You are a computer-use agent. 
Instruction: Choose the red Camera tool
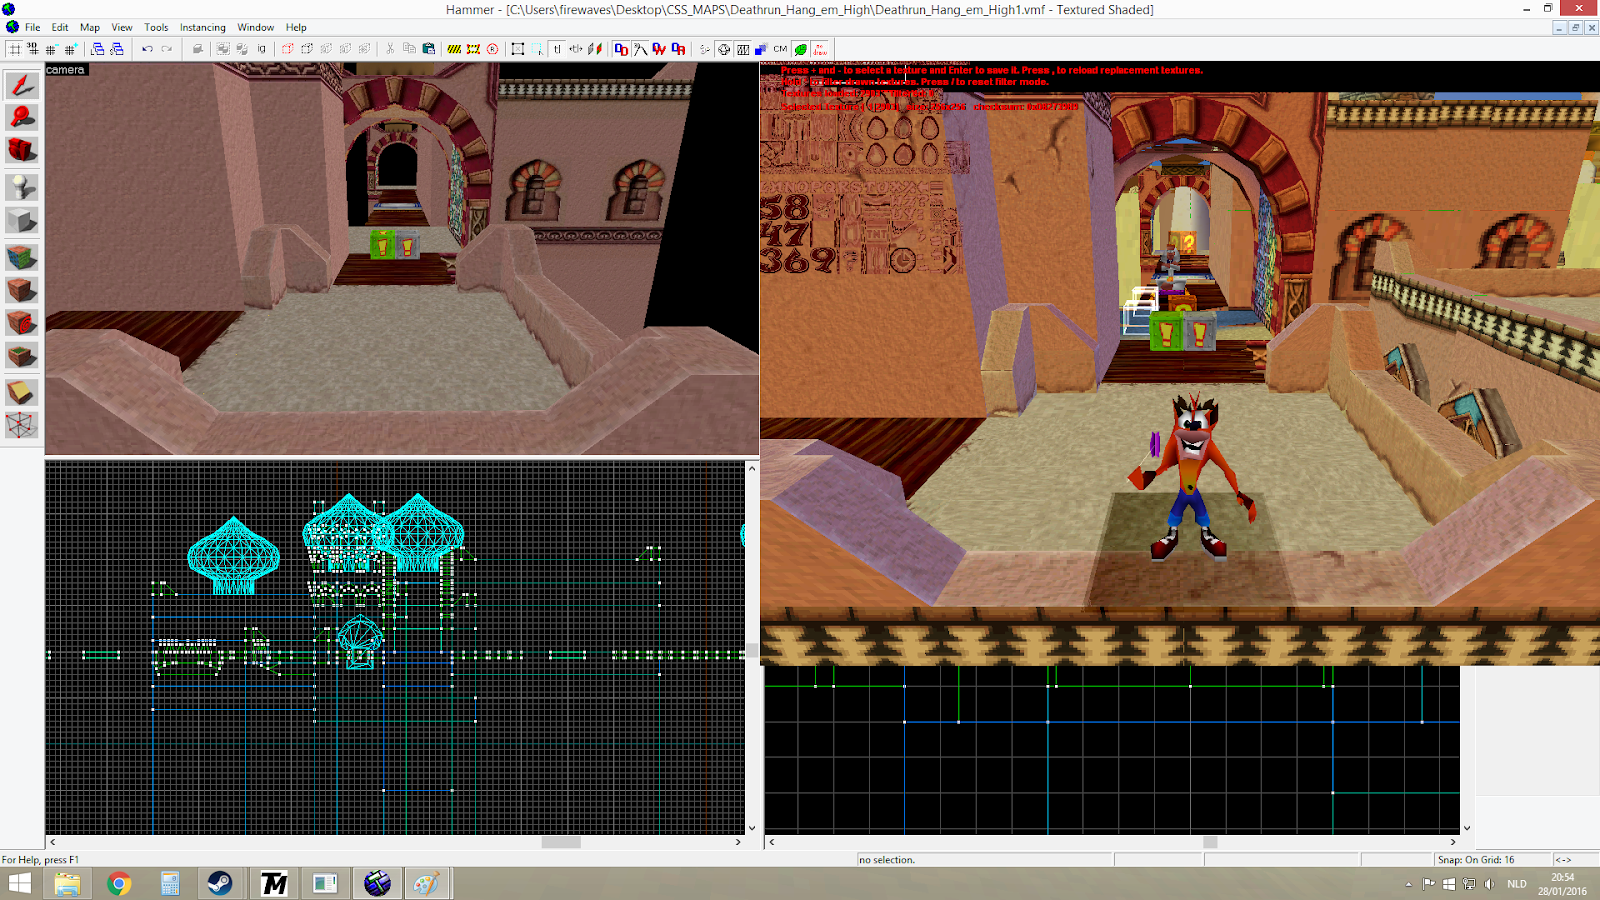tap(22, 150)
